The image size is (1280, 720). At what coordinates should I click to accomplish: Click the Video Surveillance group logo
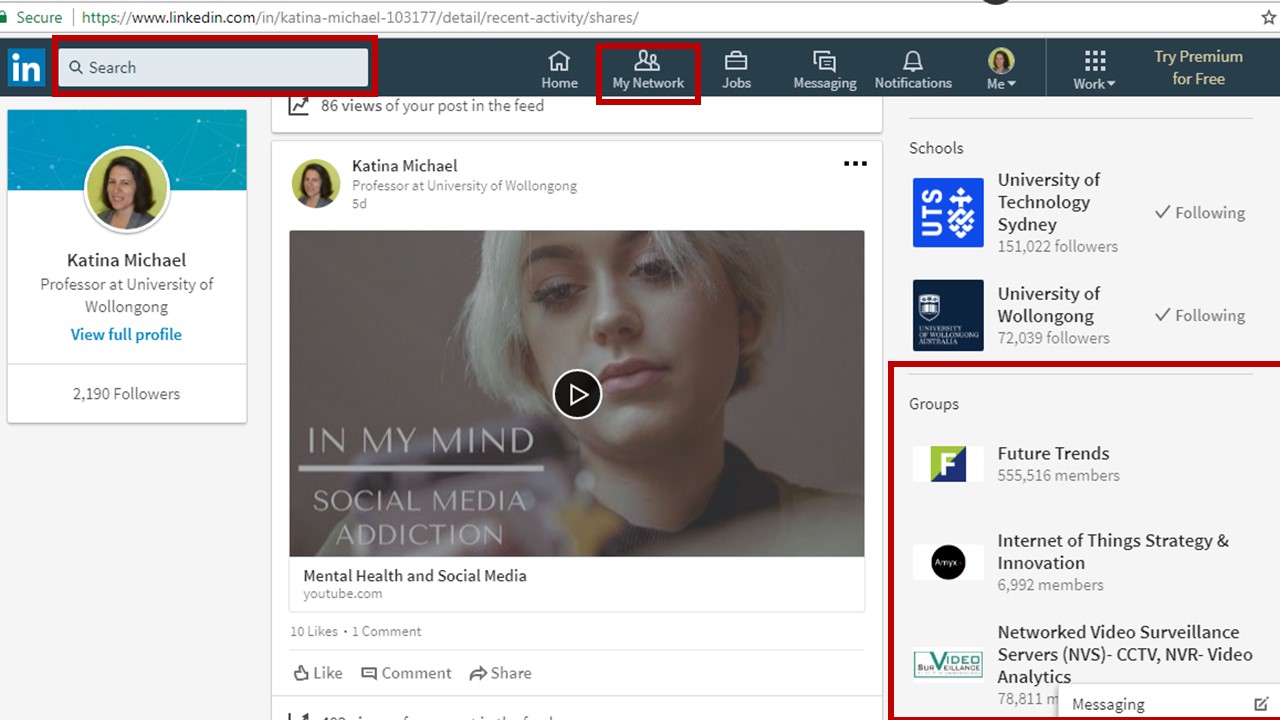[x=948, y=664]
